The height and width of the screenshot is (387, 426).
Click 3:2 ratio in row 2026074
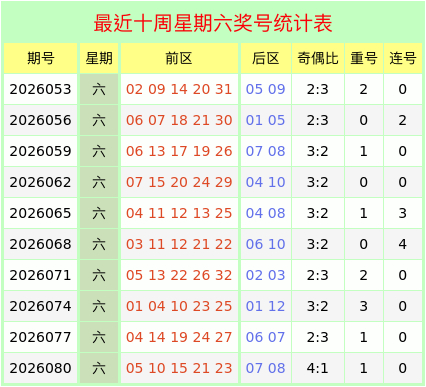pos(318,306)
